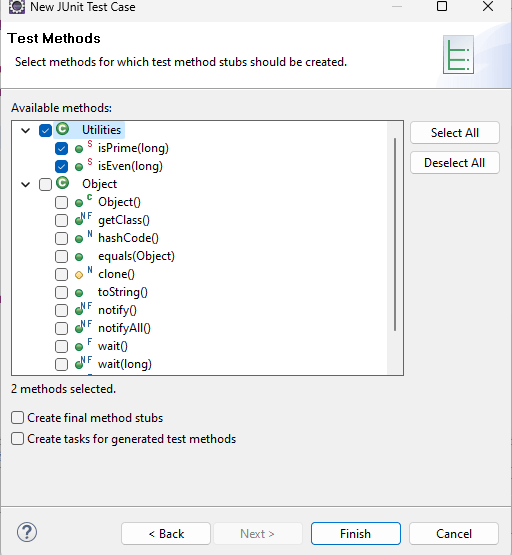Cancel the New JUnit Test Case wizard
This screenshot has width=512, height=555.
[454, 533]
